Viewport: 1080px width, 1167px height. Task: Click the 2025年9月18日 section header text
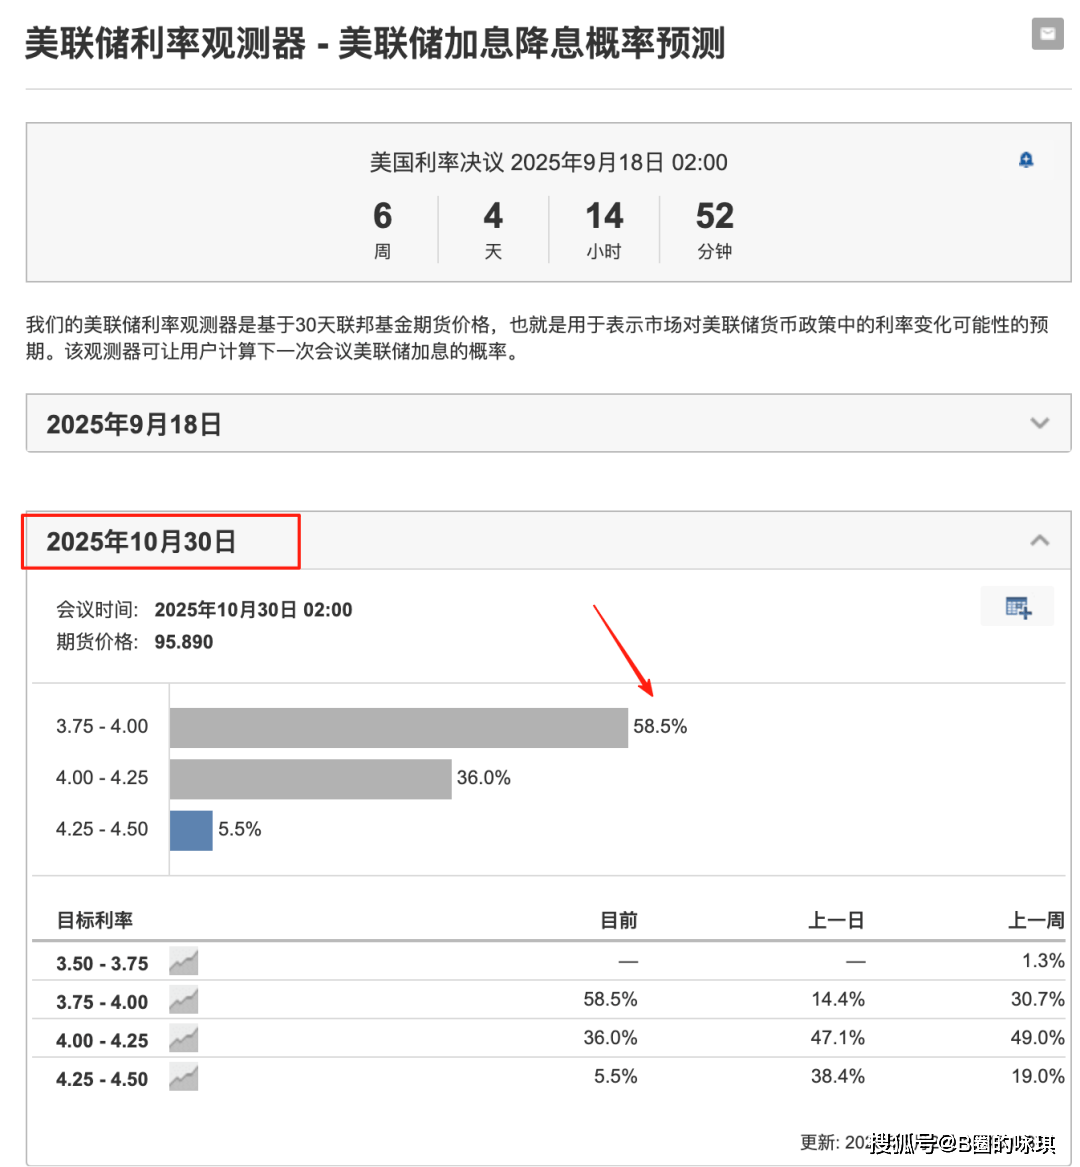coord(134,424)
